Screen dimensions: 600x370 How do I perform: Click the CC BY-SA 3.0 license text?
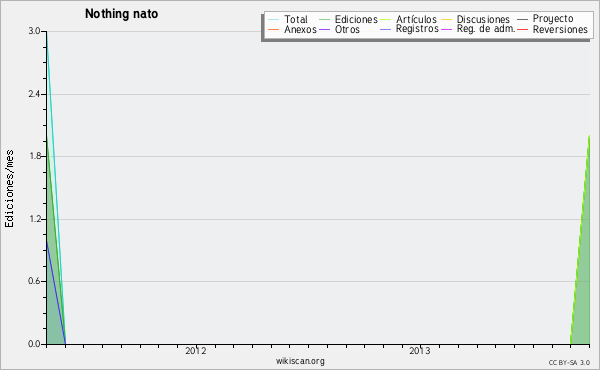[569, 363]
